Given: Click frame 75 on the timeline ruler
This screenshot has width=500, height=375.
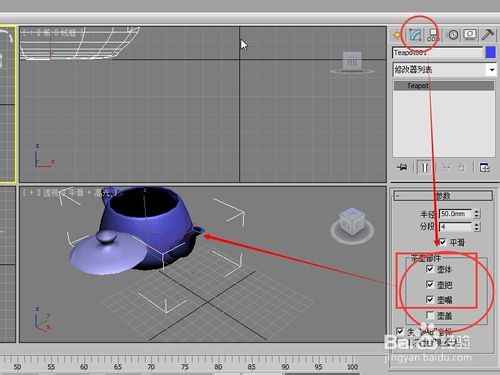Looking at the screenshot, I should point(185,367).
